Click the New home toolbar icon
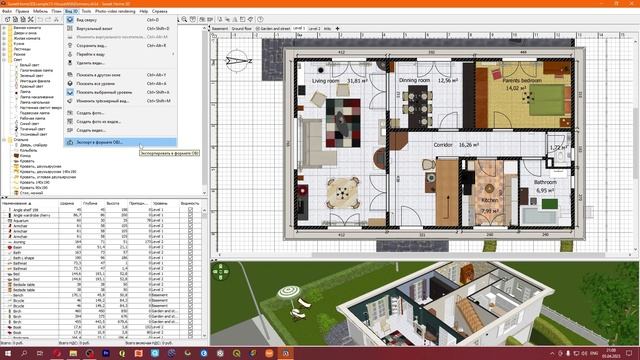The width and height of the screenshot is (640, 360). point(7,19)
